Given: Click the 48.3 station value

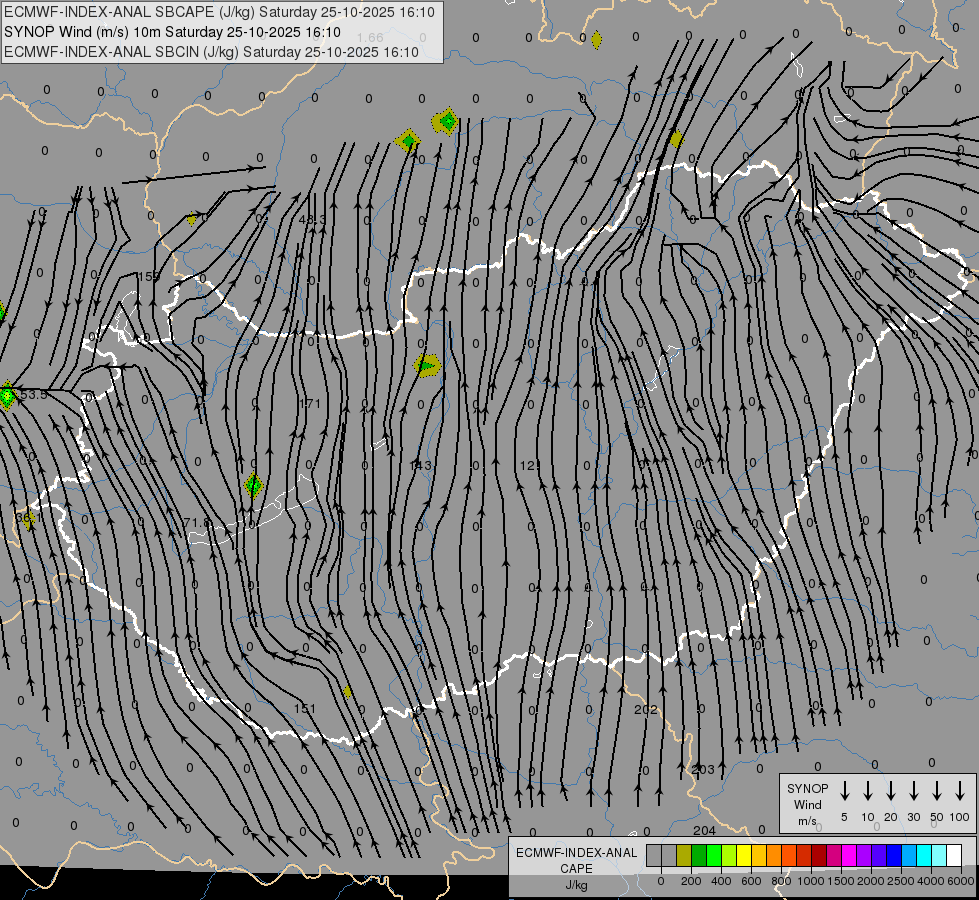Looking at the screenshot, I should (x=312, y=219).
